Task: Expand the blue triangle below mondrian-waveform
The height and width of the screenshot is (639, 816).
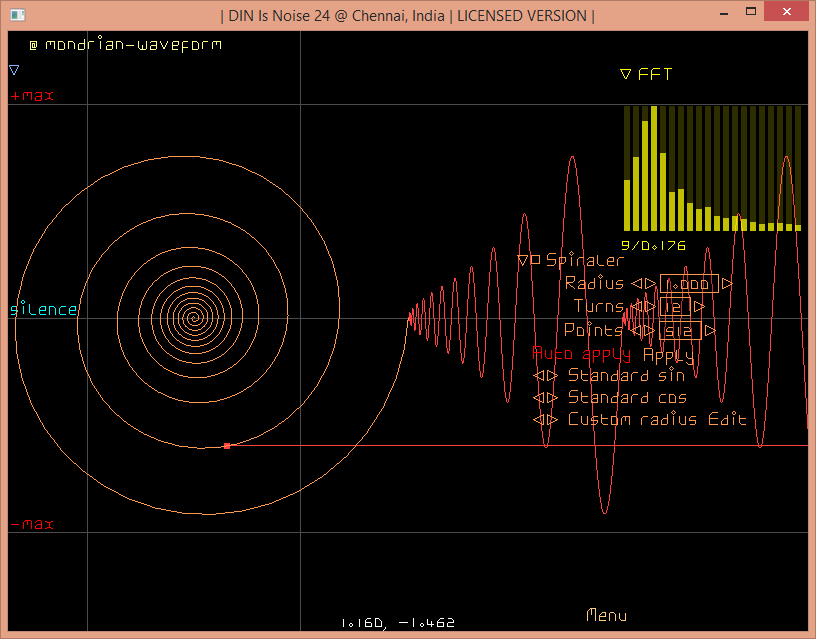Action: click(x=14, y=70)
